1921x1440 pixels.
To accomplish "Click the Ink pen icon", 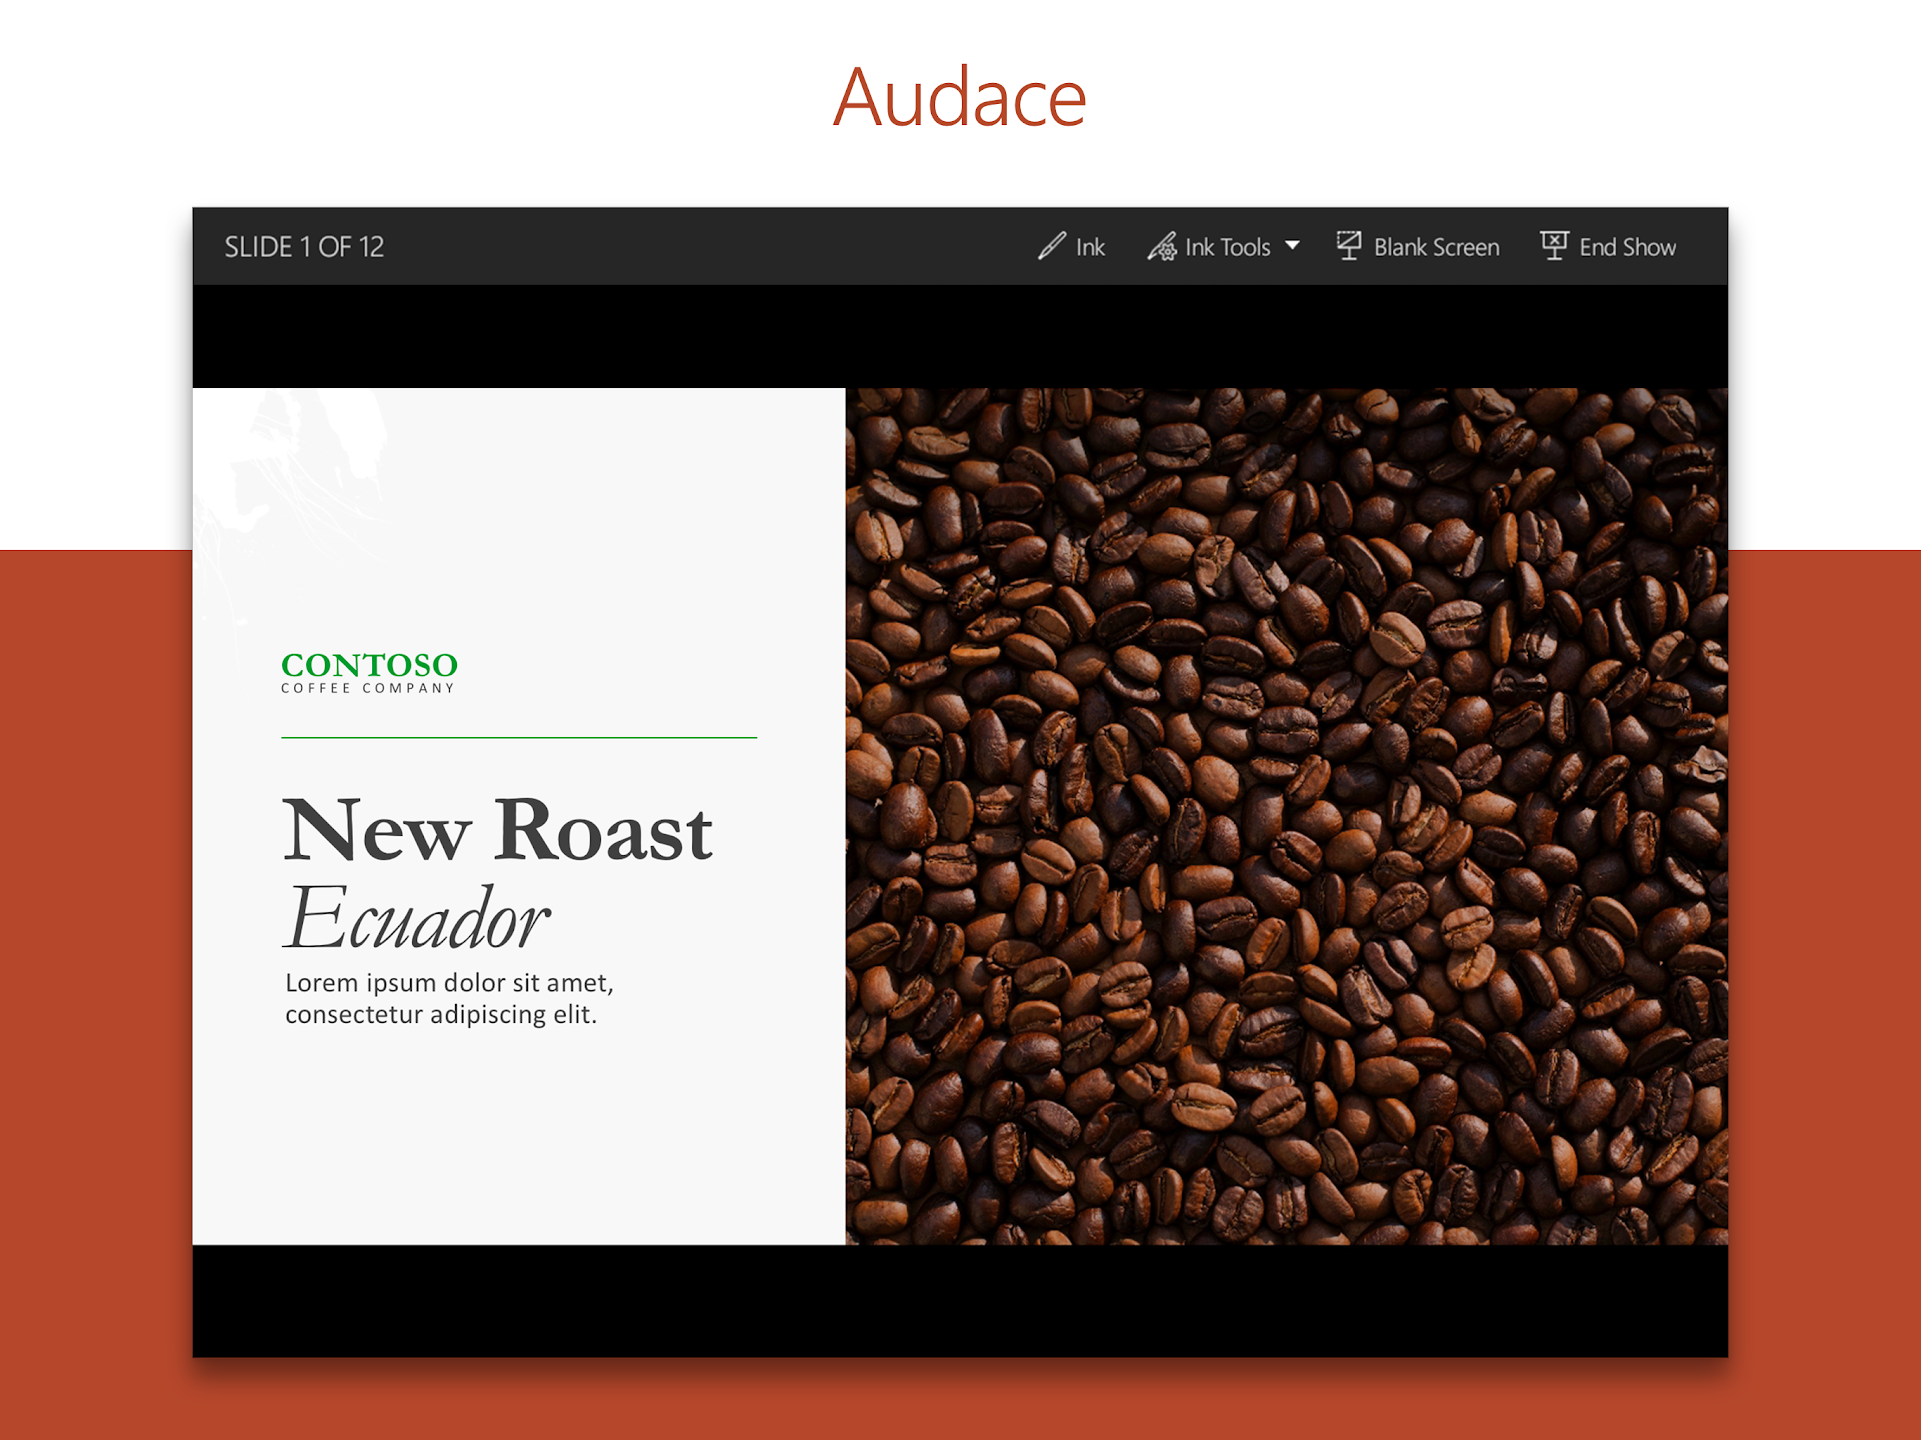I will 1051,246.
